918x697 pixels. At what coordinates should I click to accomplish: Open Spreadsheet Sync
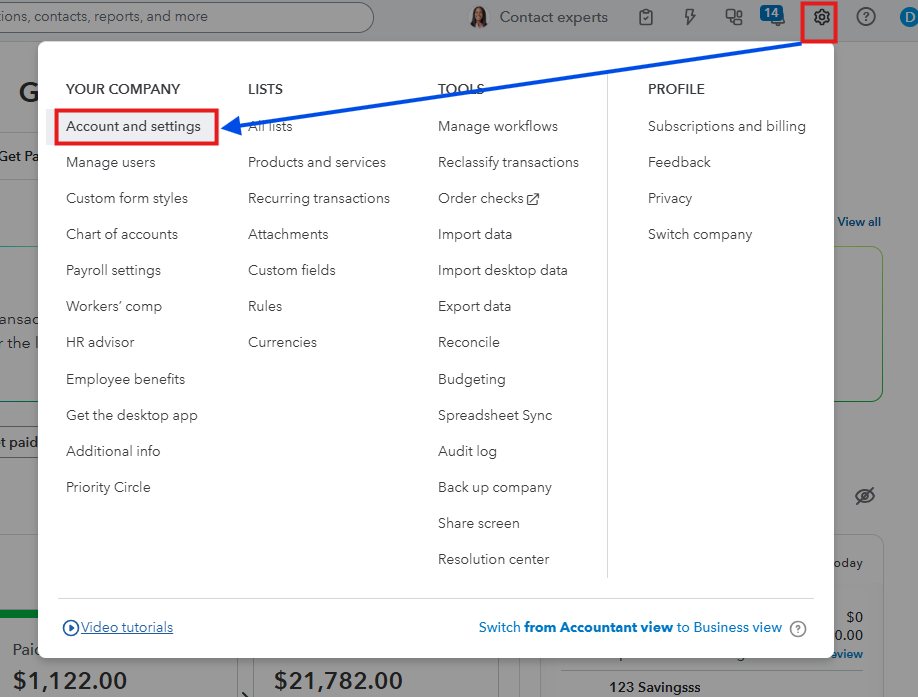click(495, 415)
